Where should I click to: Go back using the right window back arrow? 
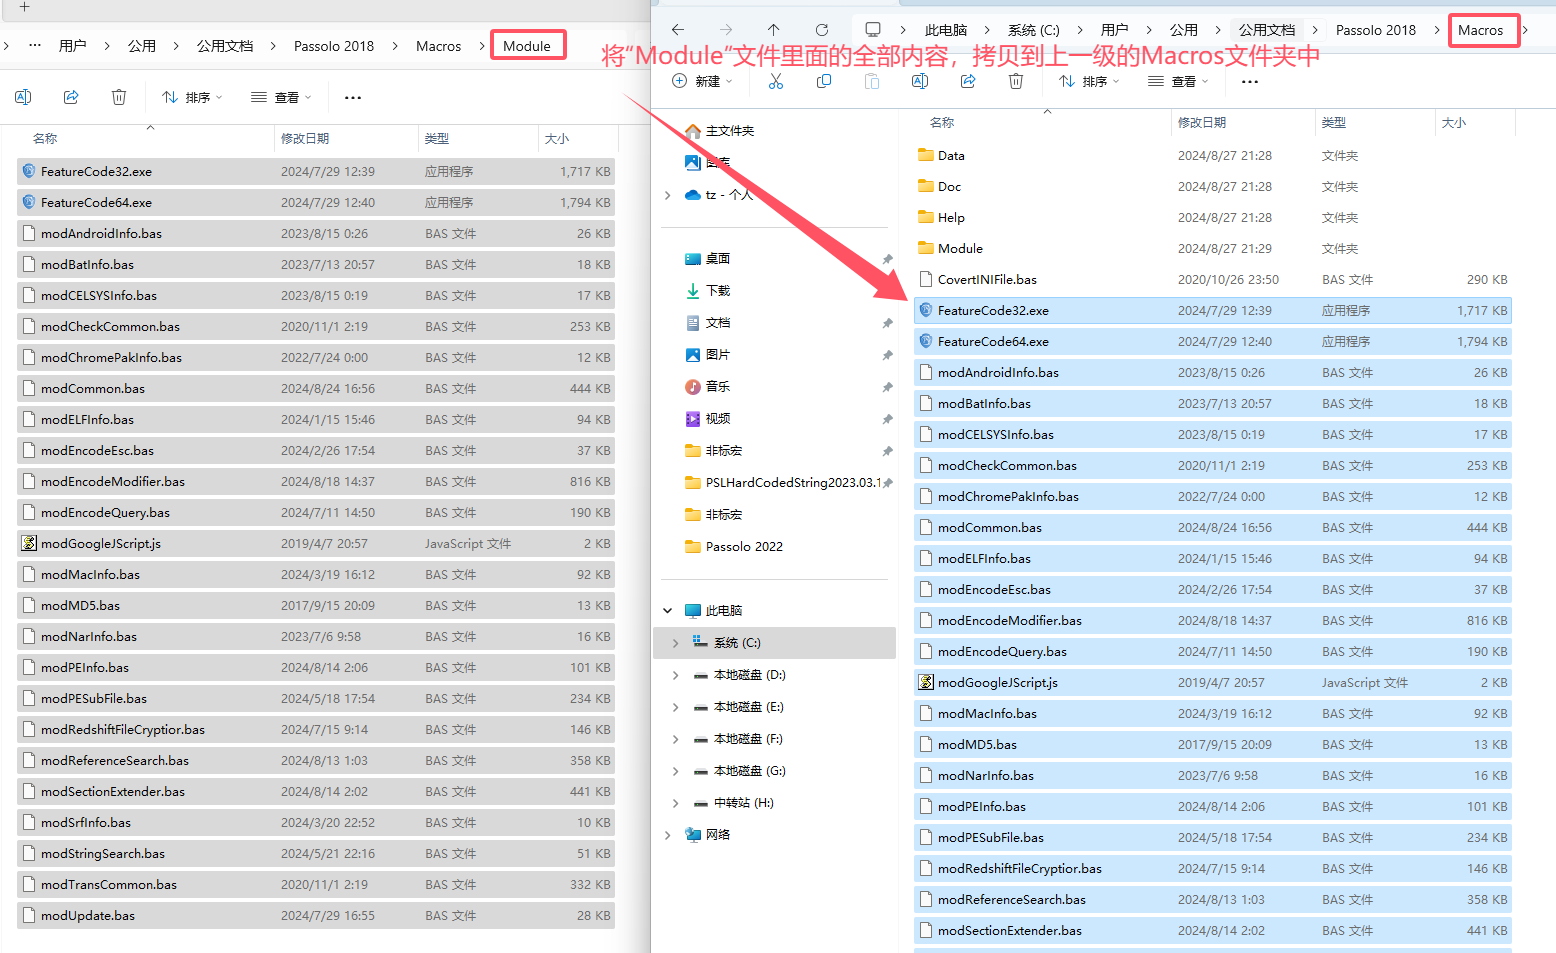pyautogui.click(x=678, y=30)
